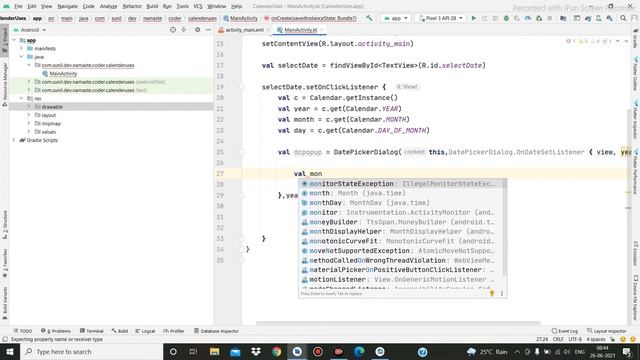Open the VCS menu
This screenshot has height=360, width=640.
click(198, 6)
